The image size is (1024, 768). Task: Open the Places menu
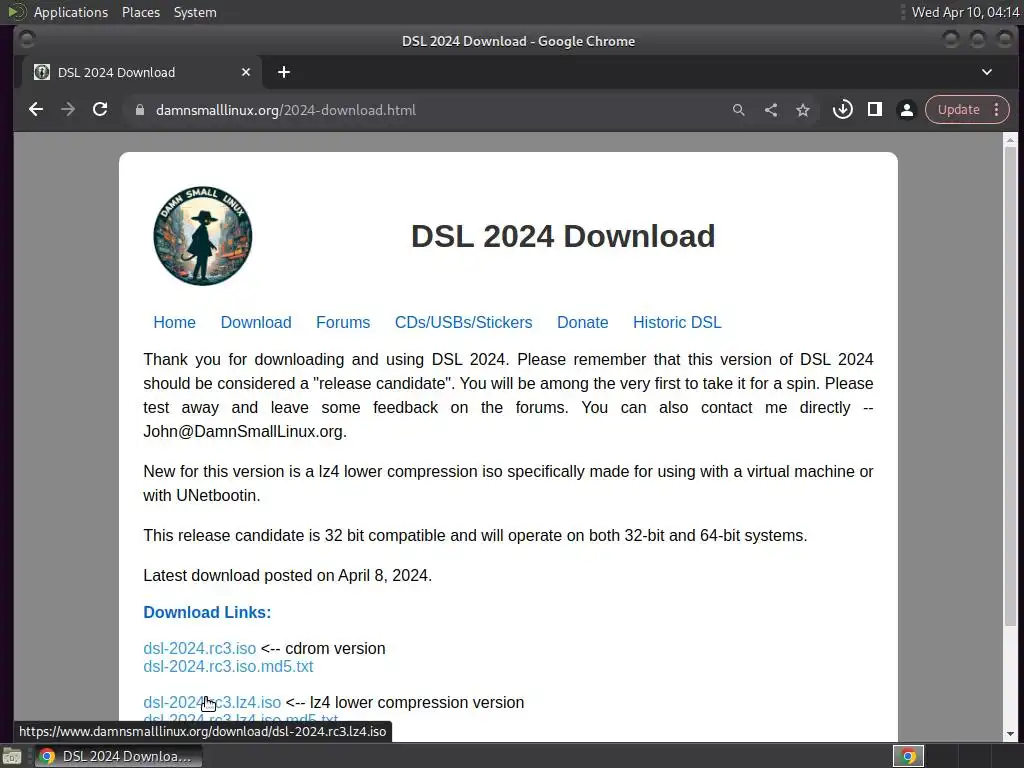coord(141,12)
